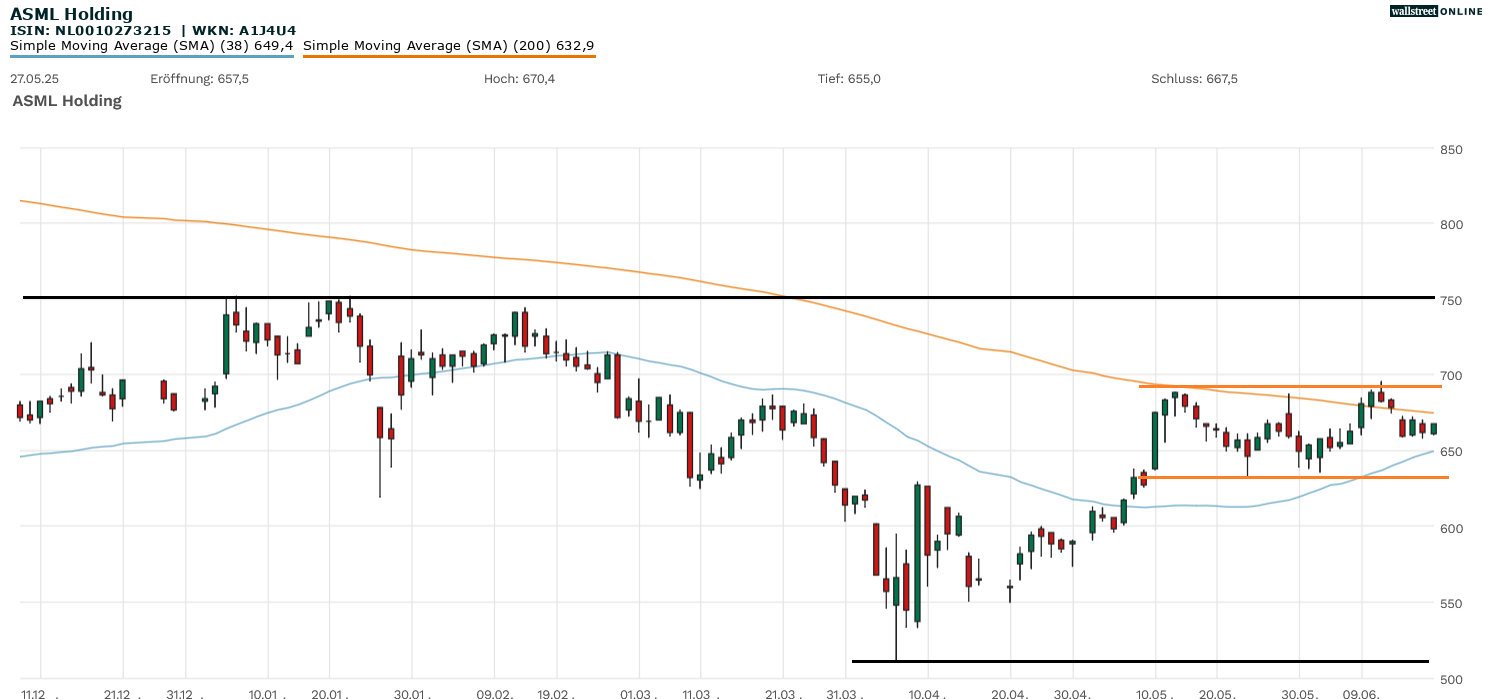The width and height of the screenshot is (1490, 699).
Task: Select the black support line near 510
Action: coord(1140,661)
